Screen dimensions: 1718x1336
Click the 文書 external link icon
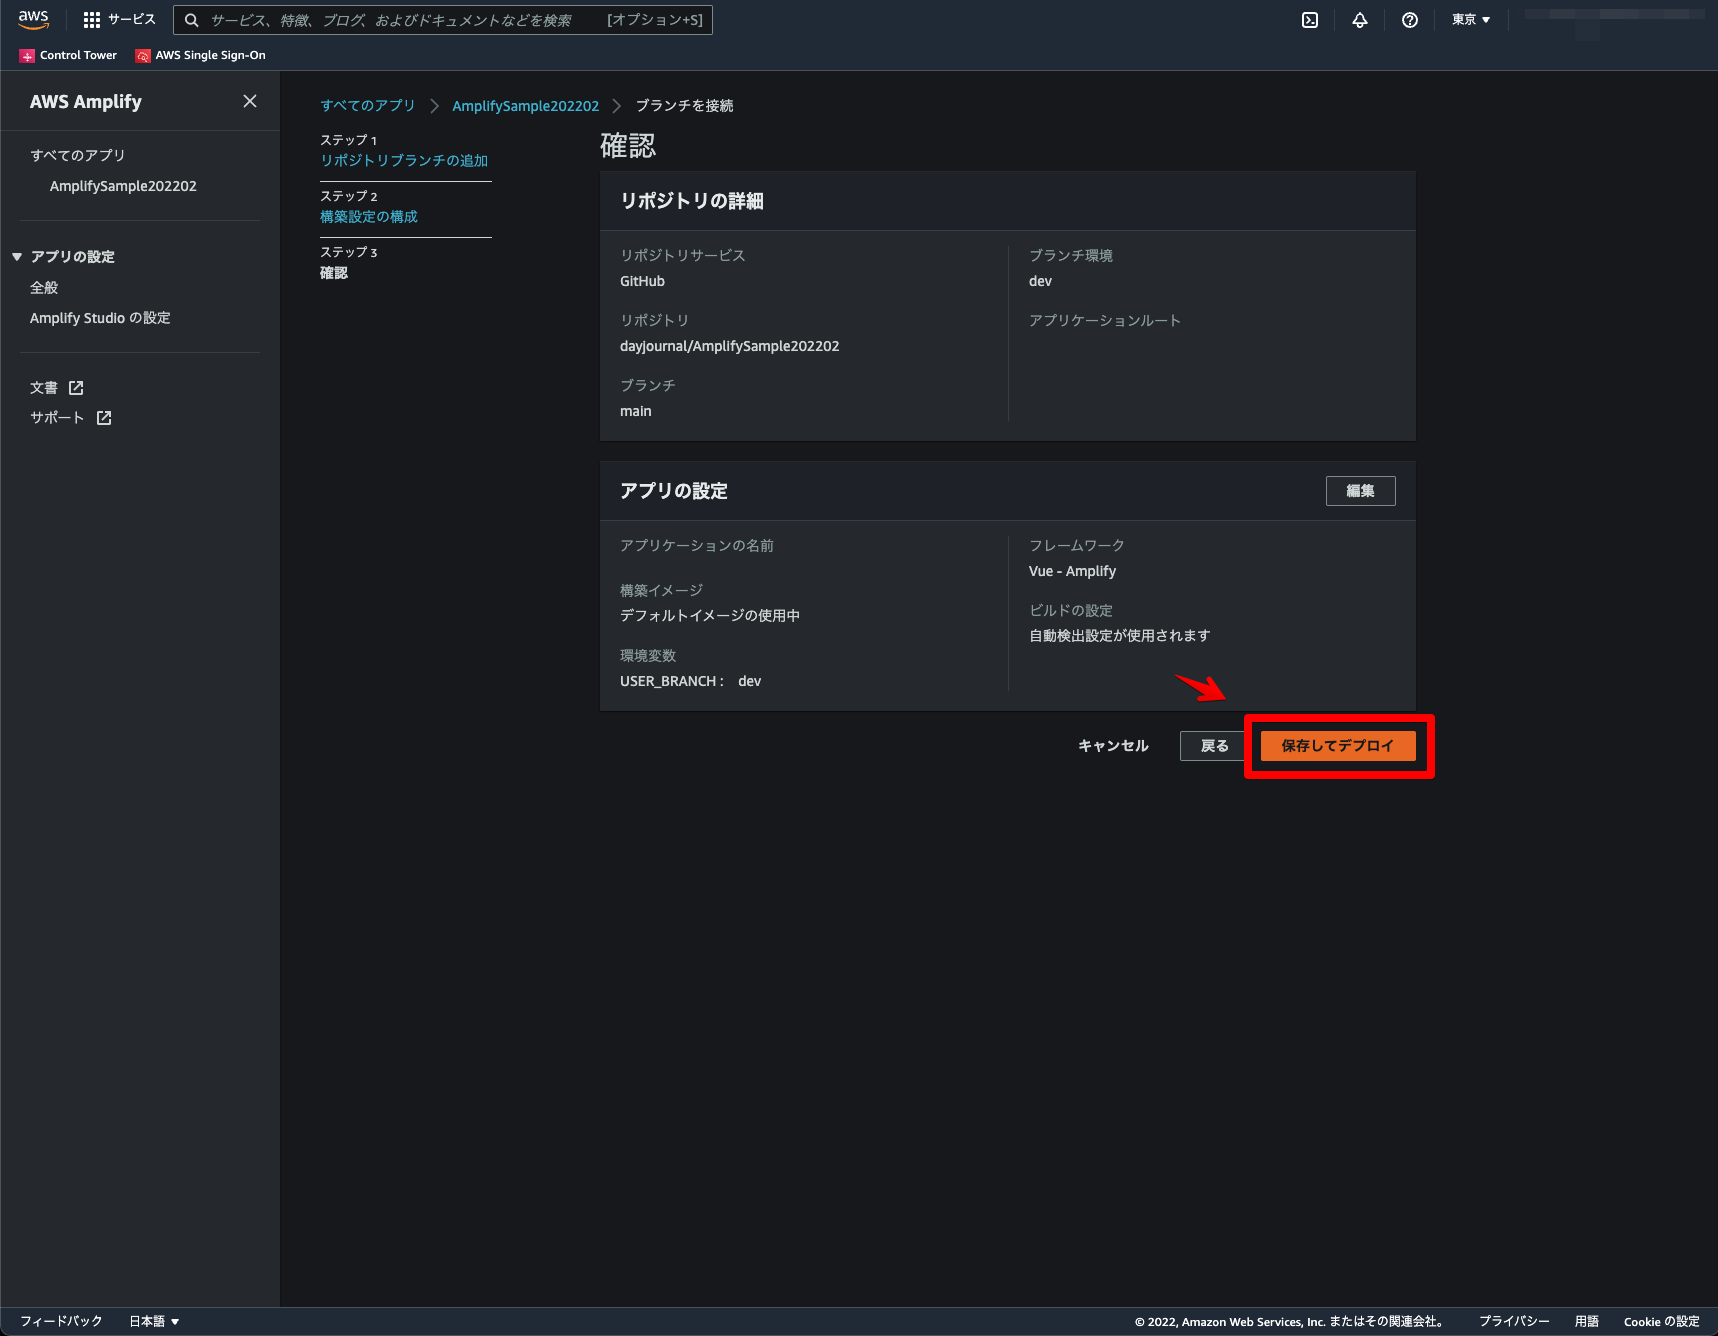coord(76,388)
